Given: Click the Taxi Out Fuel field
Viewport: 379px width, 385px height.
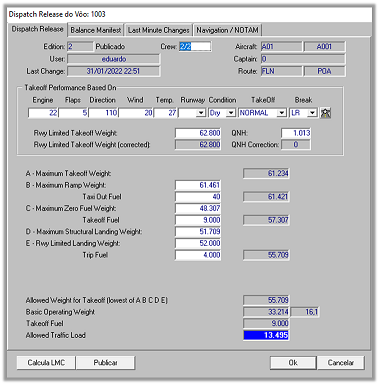Looking at the screenshot, I should tap(198, 197).
